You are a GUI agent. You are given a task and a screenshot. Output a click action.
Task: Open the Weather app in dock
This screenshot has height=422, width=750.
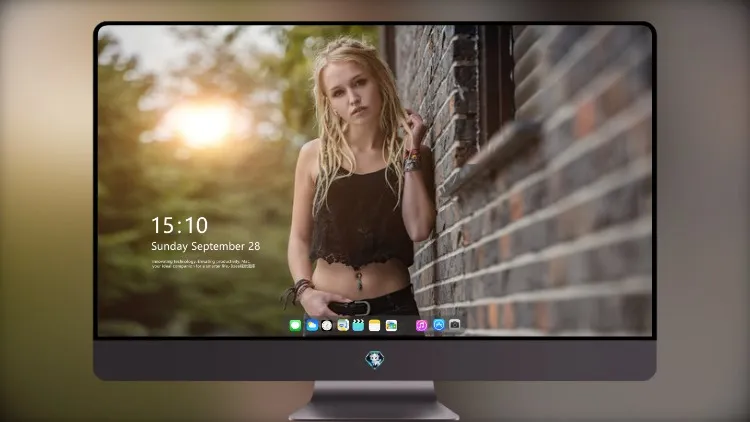311,326
